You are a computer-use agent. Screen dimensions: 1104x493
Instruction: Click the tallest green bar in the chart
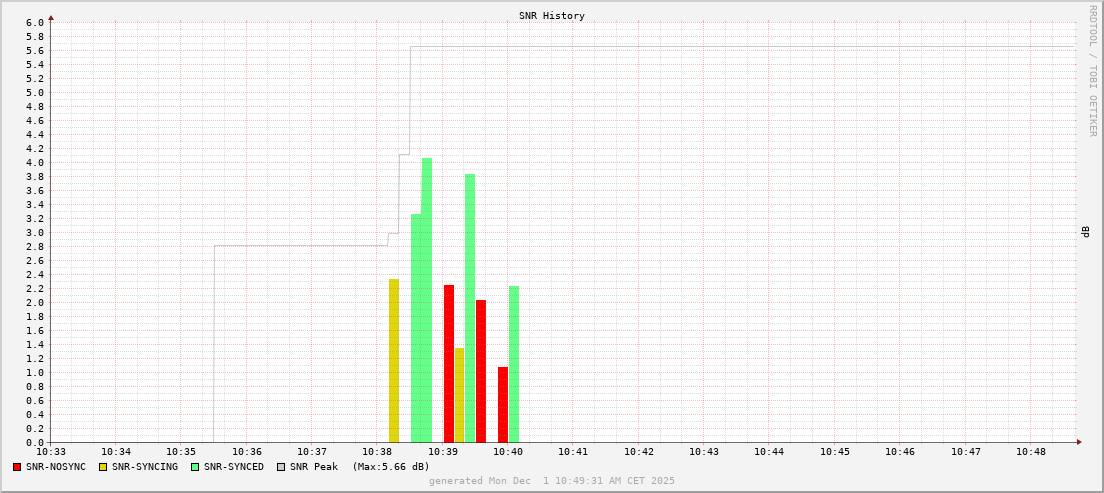click(427, 300)
